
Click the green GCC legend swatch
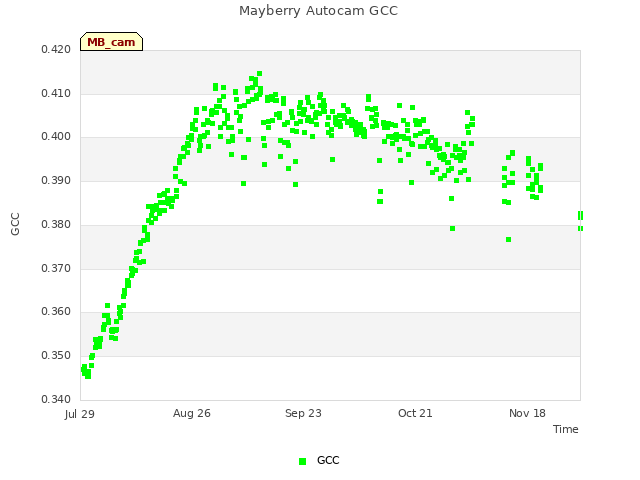(x=302, y=461)
